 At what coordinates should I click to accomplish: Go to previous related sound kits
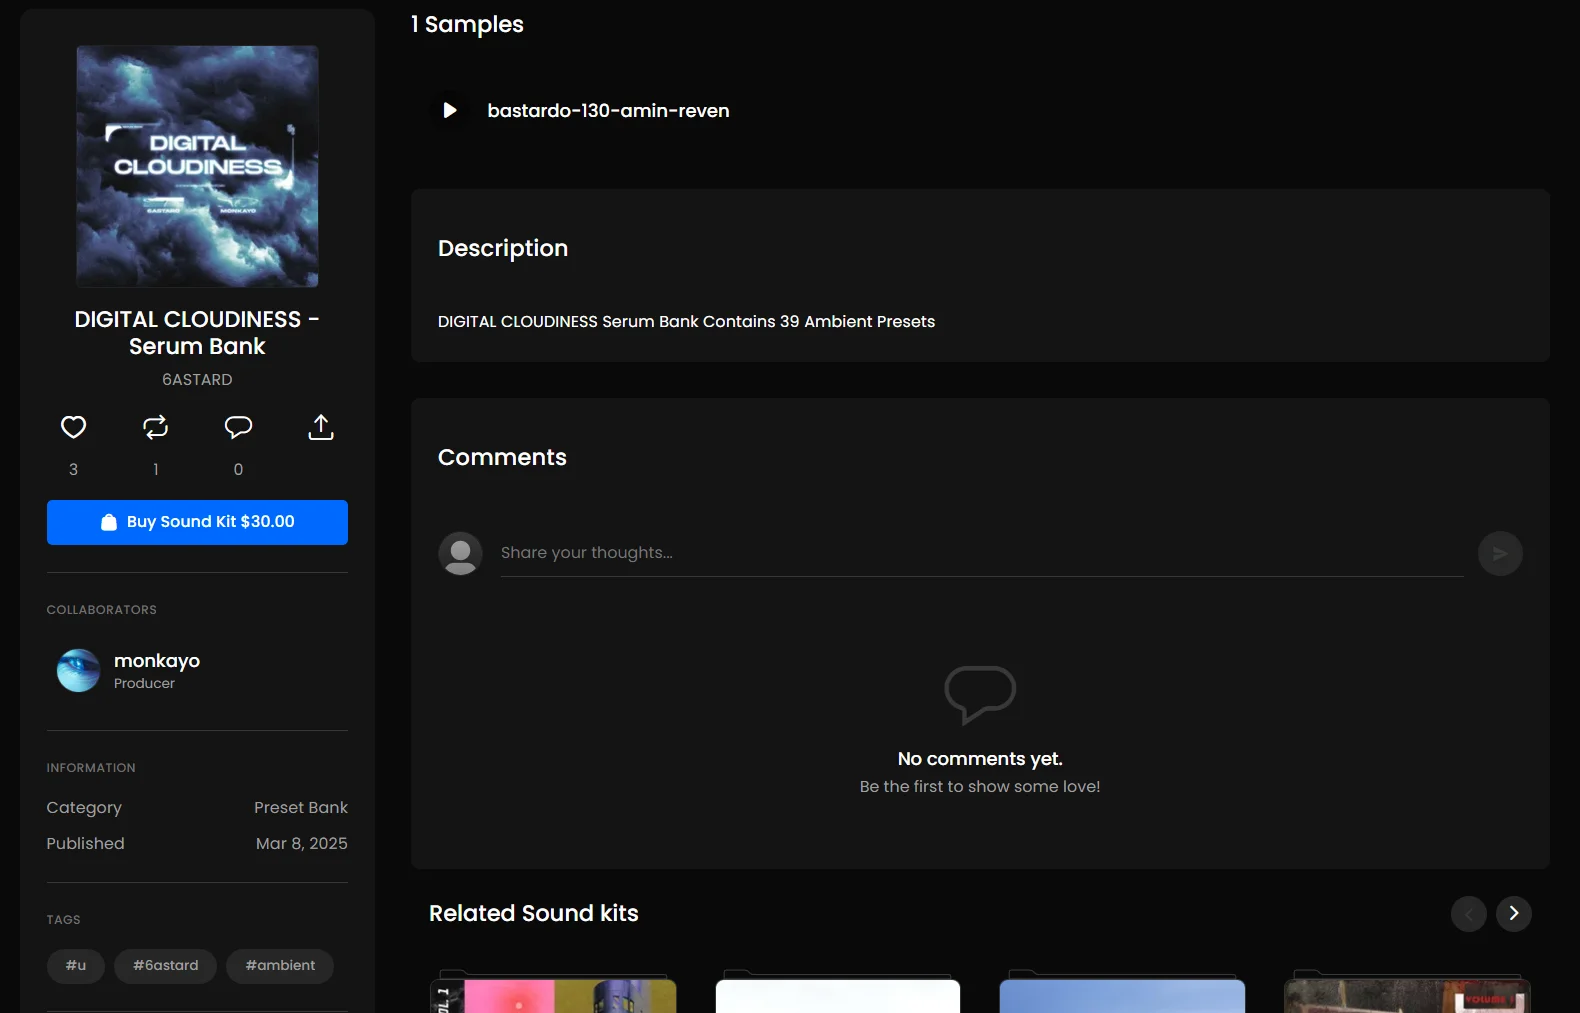pyautogui.click(x=1469, y=913)
